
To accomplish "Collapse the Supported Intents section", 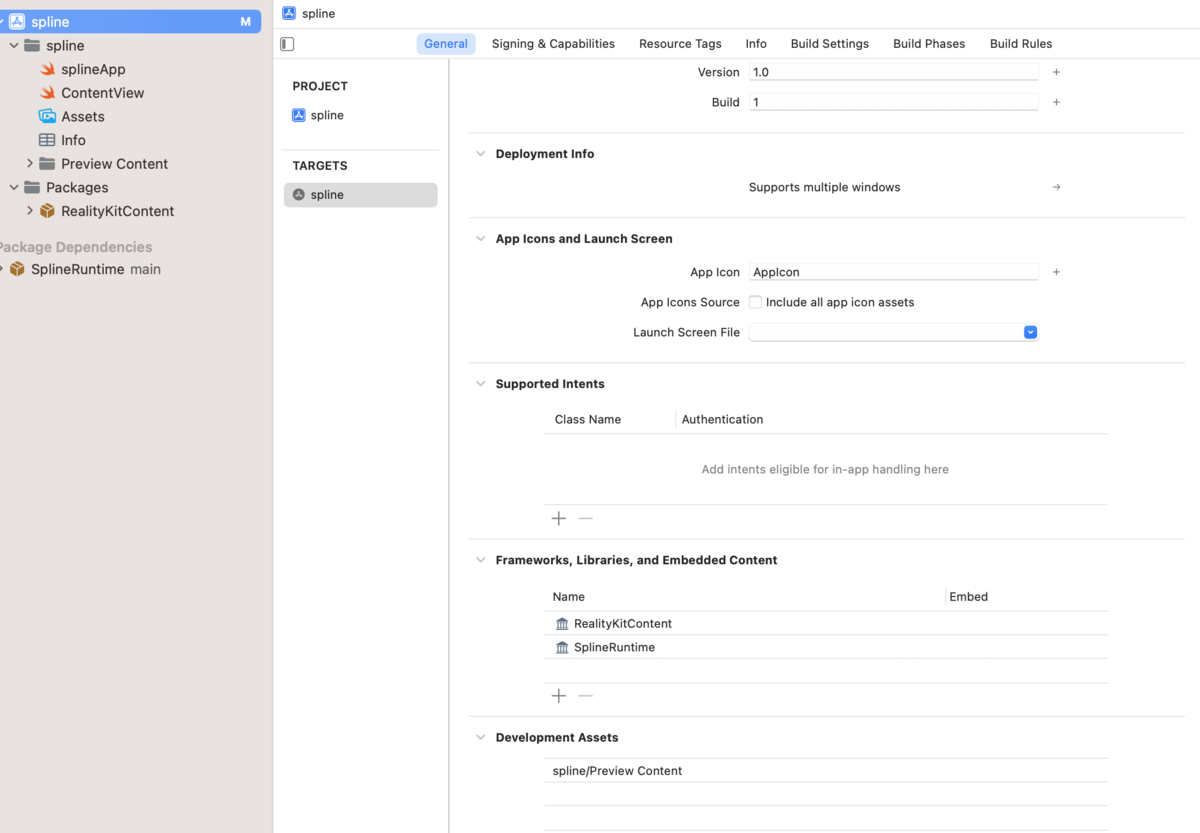I will (x=480, y=384).
